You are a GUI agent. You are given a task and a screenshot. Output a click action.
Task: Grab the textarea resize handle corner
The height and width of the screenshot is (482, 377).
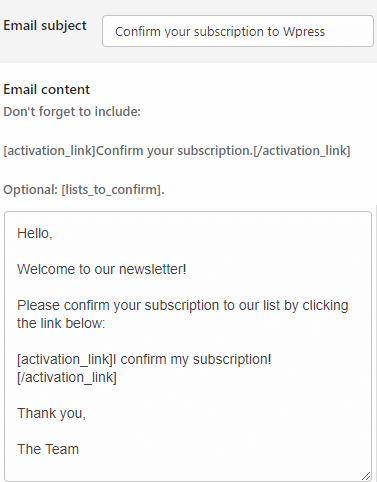(366, 476)
